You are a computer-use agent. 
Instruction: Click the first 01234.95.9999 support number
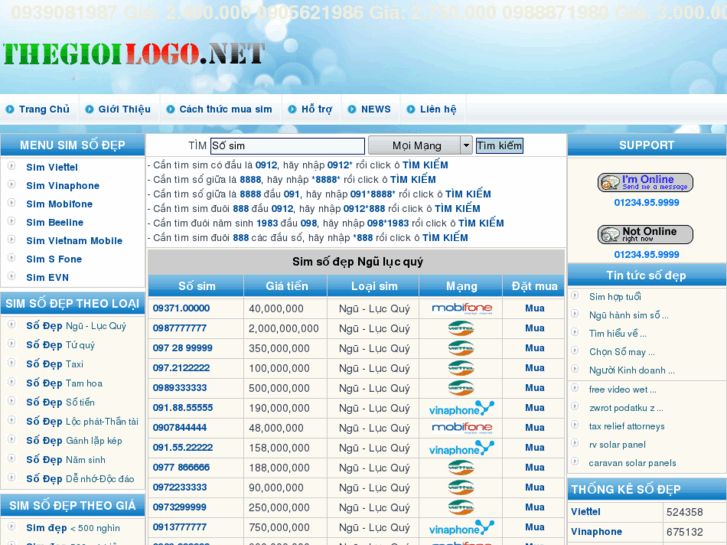(646, 203)
